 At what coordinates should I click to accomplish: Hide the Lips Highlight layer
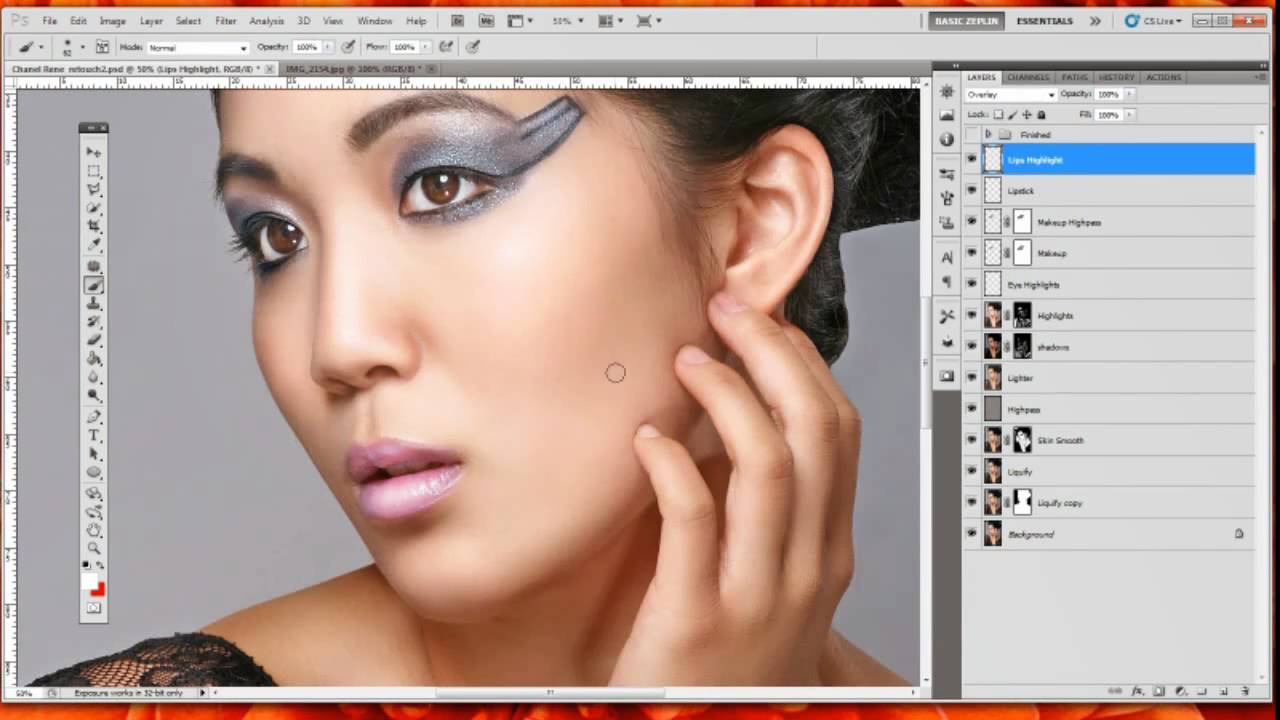tap(971, 160)
